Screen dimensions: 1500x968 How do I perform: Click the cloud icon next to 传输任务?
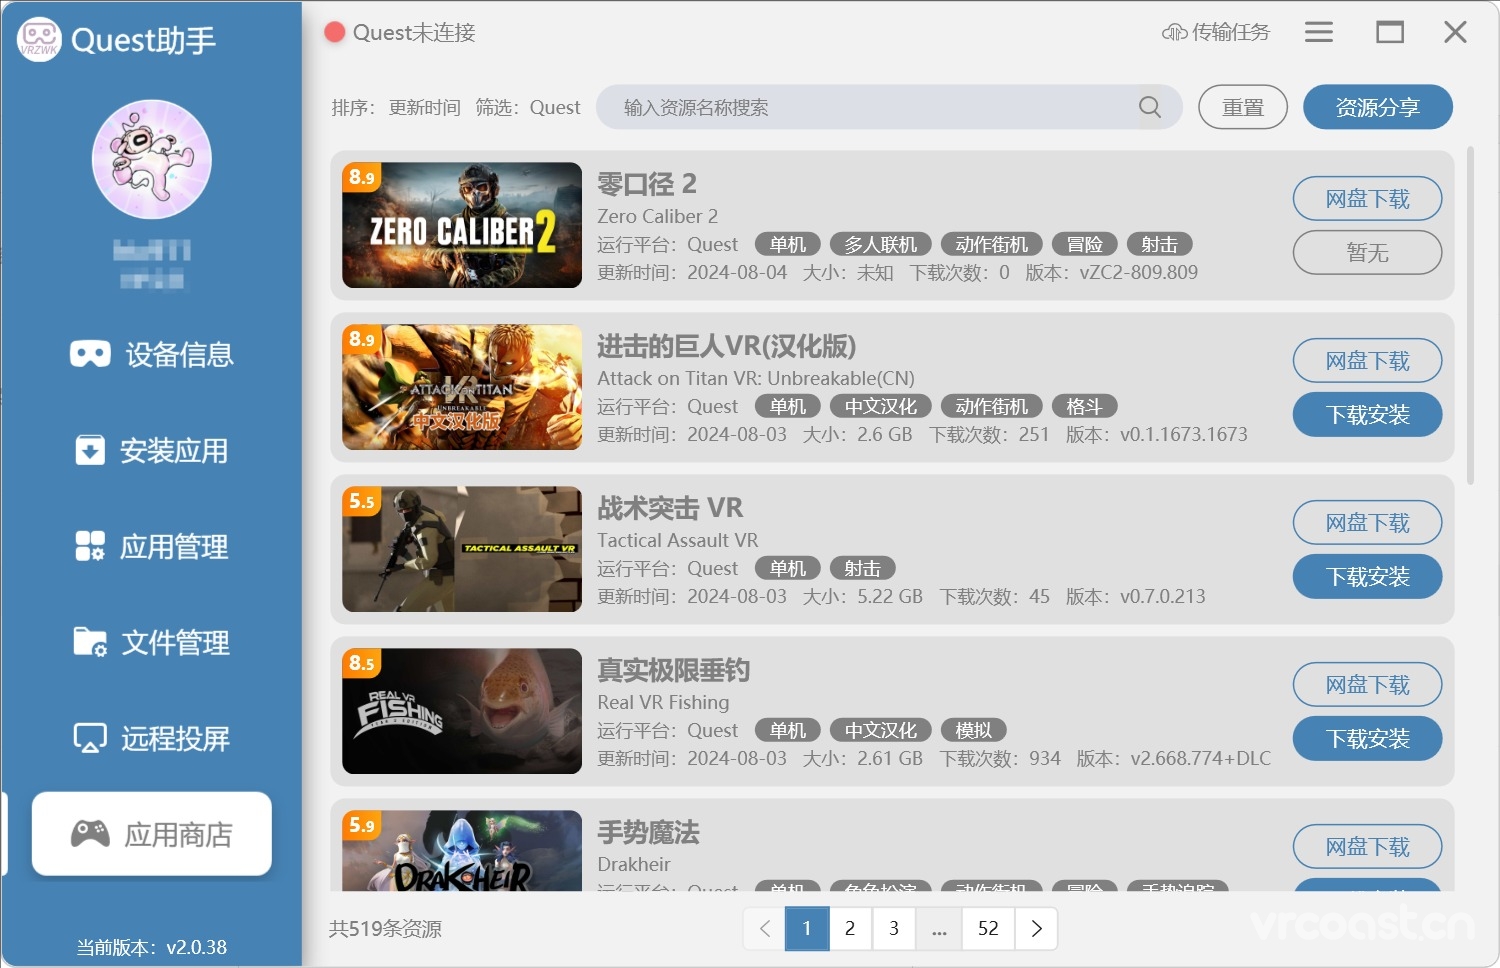pos(1174,32)
